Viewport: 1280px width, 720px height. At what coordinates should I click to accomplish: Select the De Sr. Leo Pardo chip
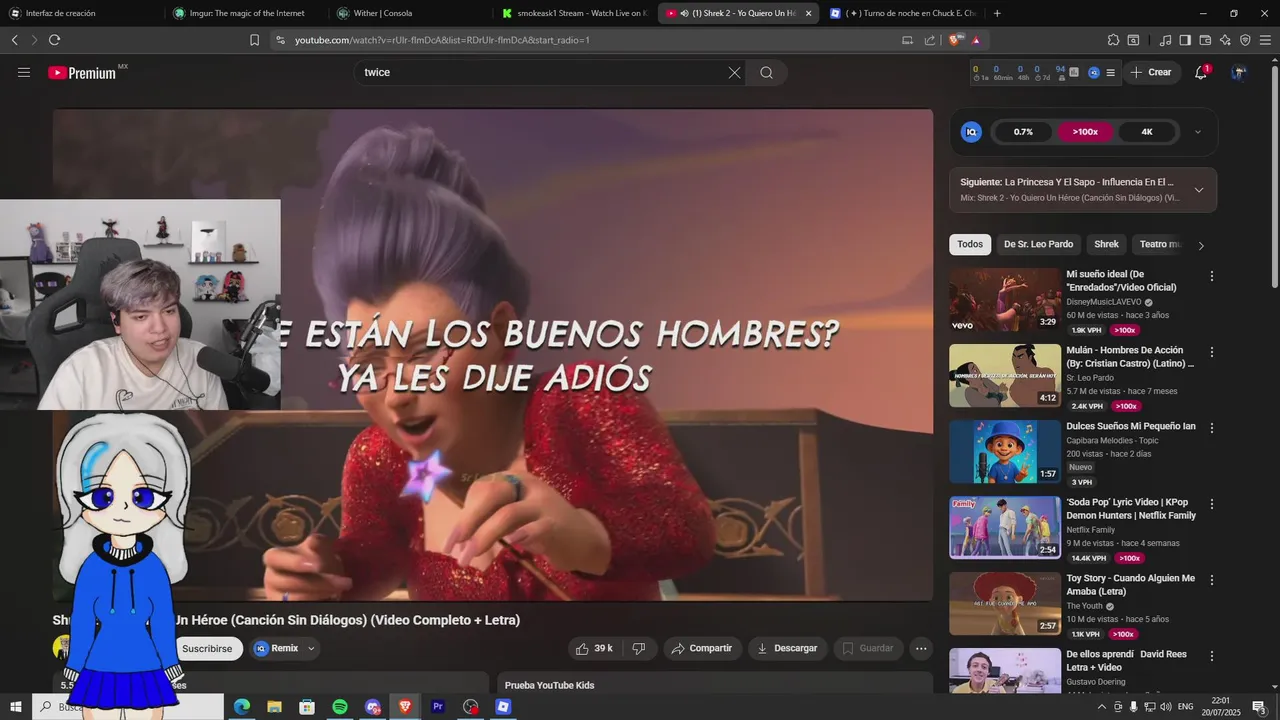[x=1038, y=244]
